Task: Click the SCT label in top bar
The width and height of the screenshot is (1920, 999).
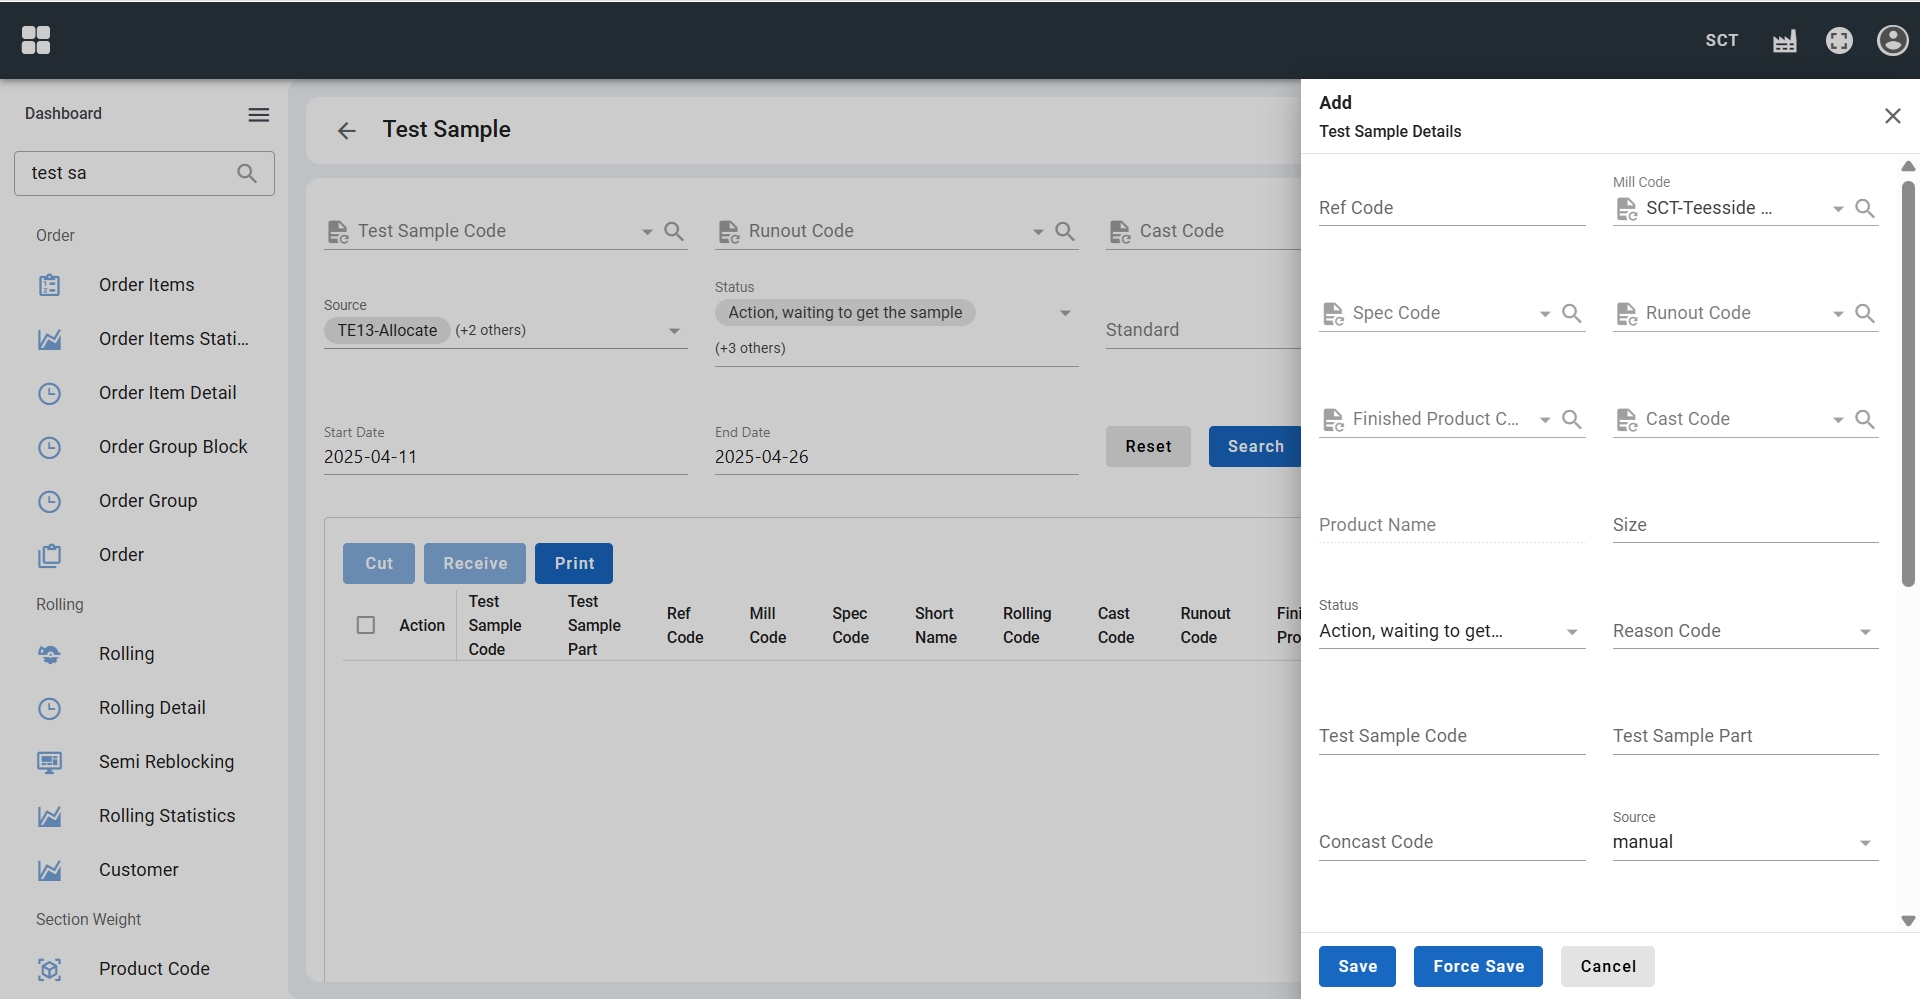Action: click(x=1721, y=40)
